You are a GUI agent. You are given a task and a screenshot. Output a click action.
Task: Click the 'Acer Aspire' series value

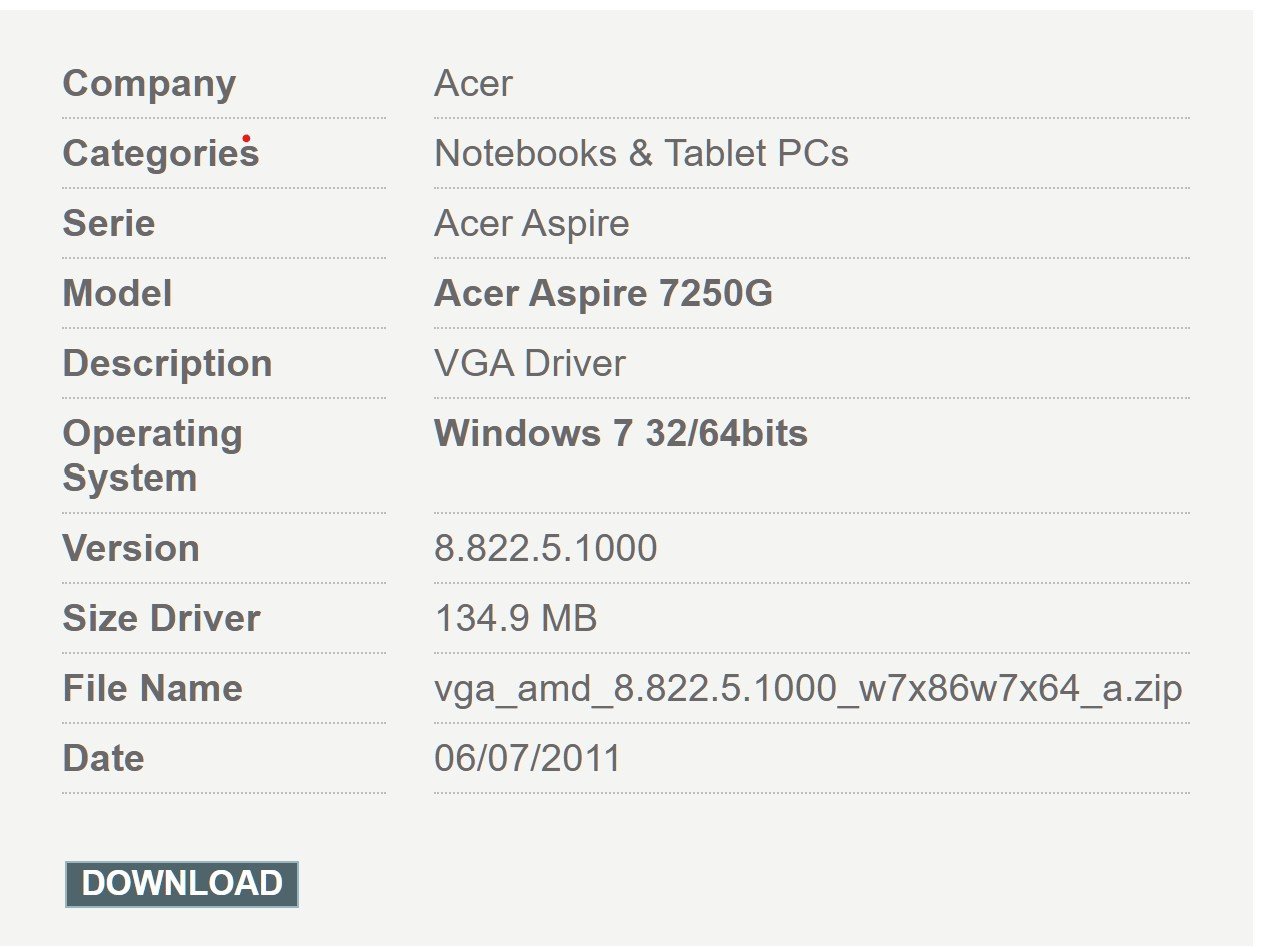tap(532, 223)
